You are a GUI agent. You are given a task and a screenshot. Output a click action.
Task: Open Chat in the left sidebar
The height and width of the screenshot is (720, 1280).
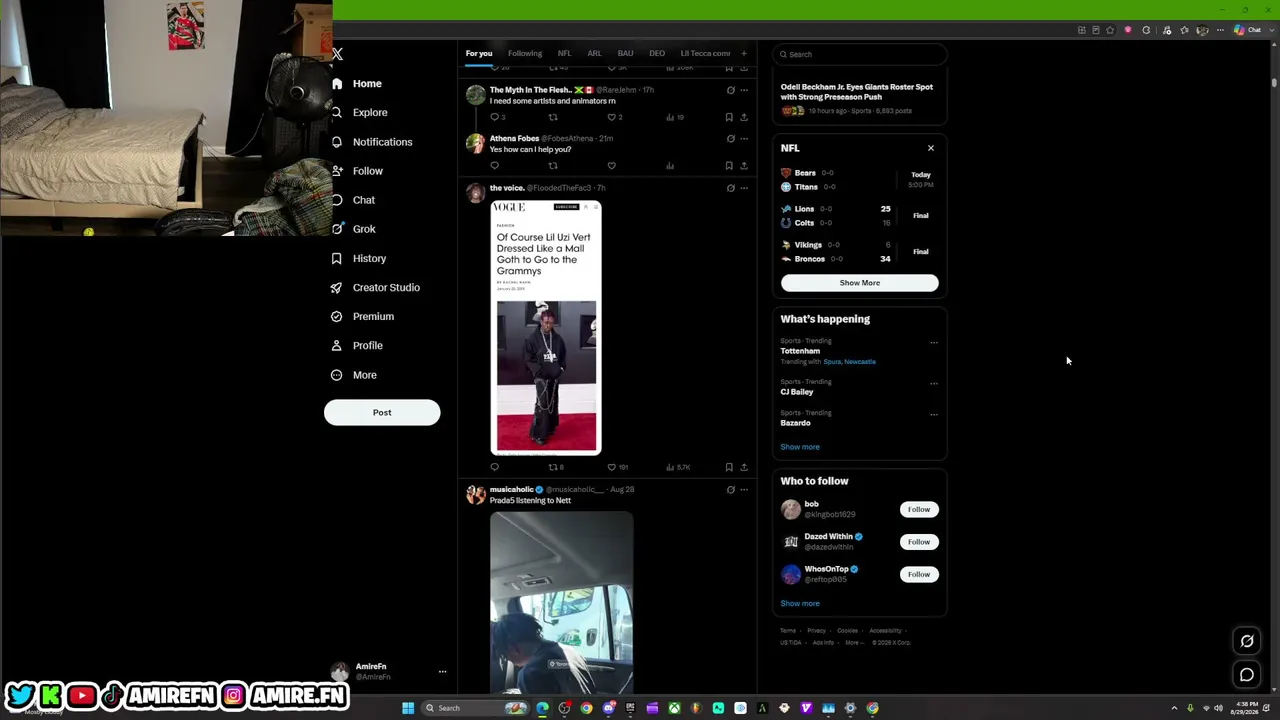(x=354, y=200)
